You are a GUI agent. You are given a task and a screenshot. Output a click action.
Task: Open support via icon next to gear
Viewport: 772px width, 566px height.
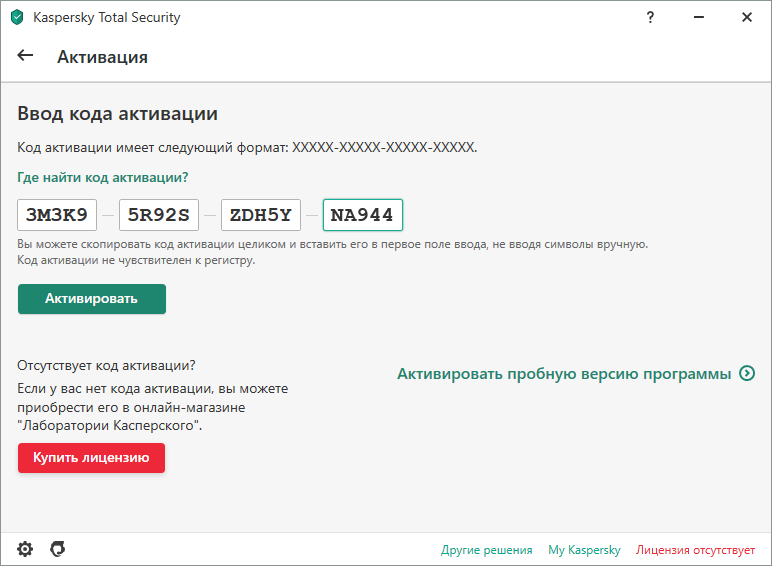pyautogui.click(x=58, y=549)
